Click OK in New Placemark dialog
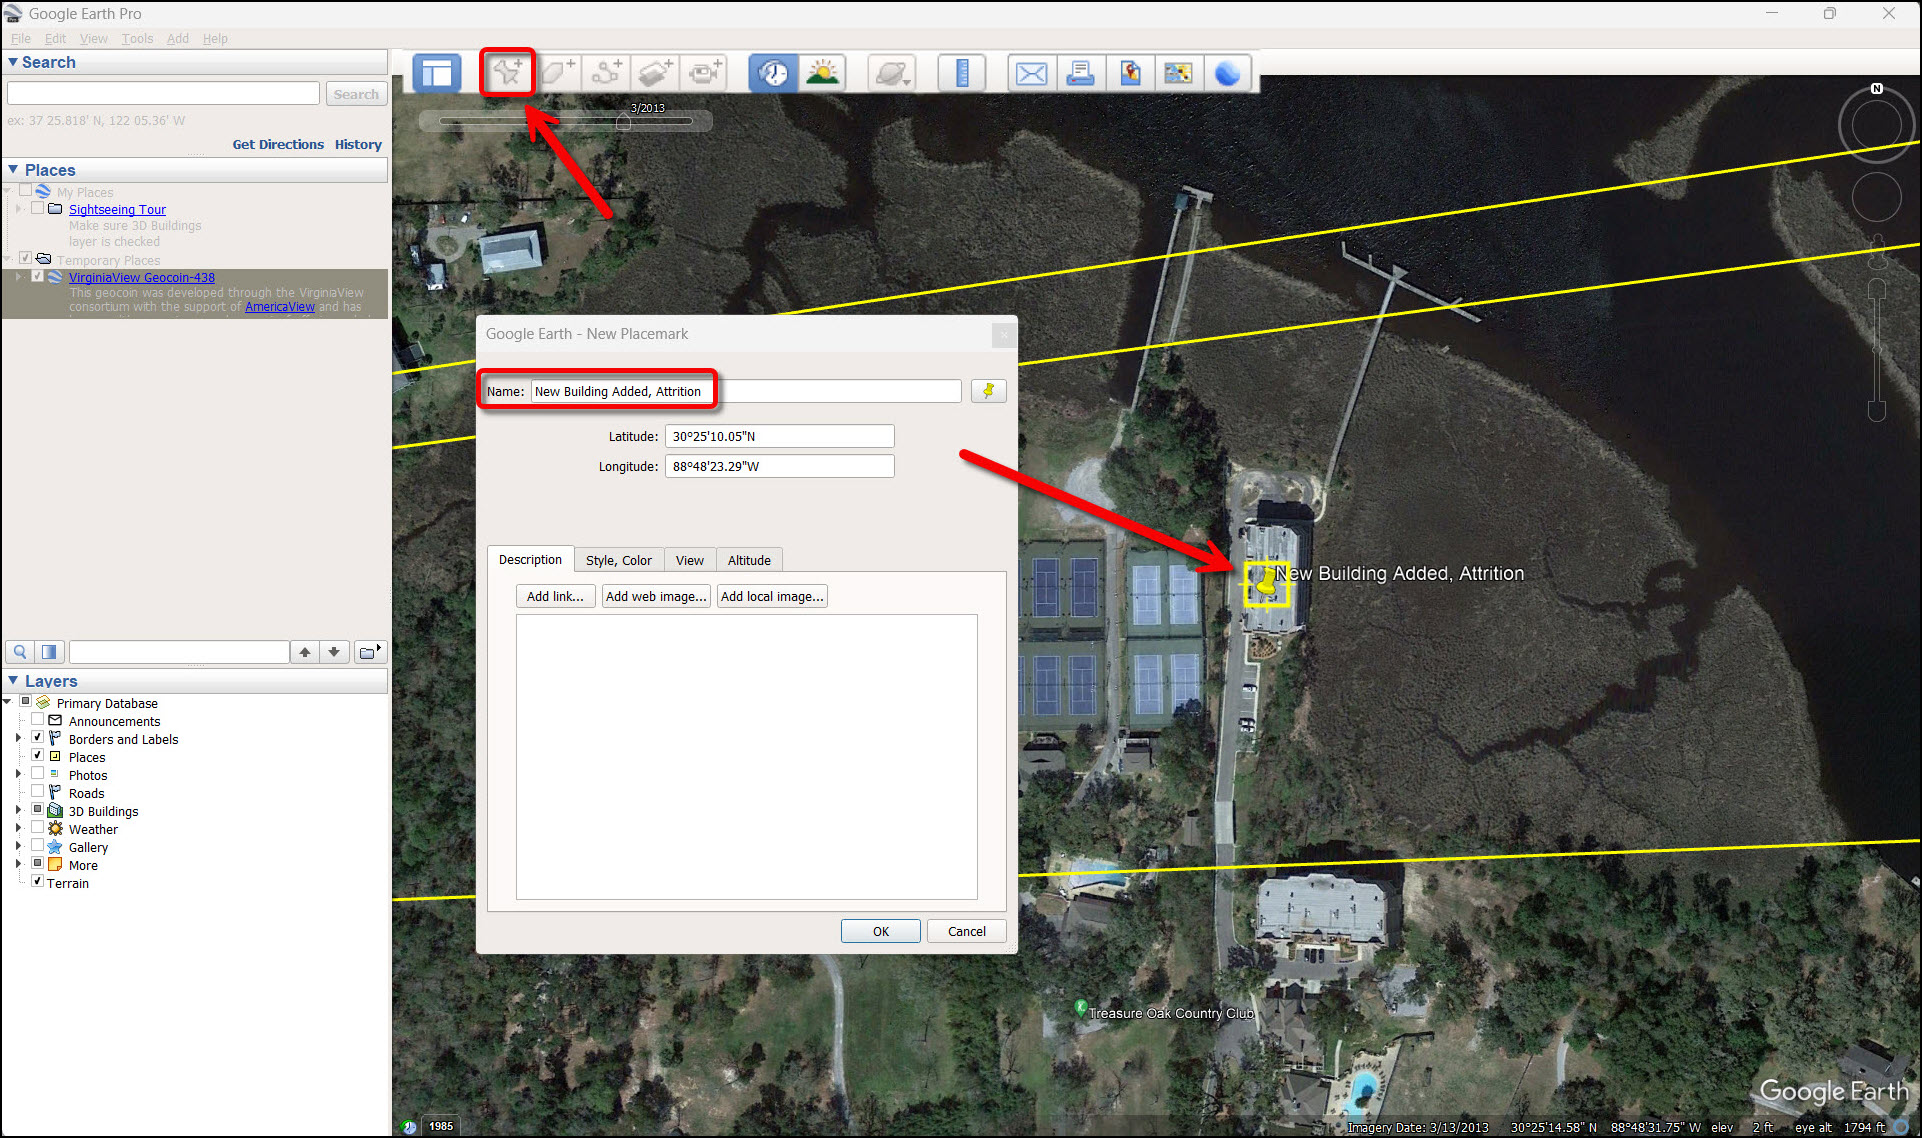Screen dimensions: 1922x1138 click(x=881, y=931)
